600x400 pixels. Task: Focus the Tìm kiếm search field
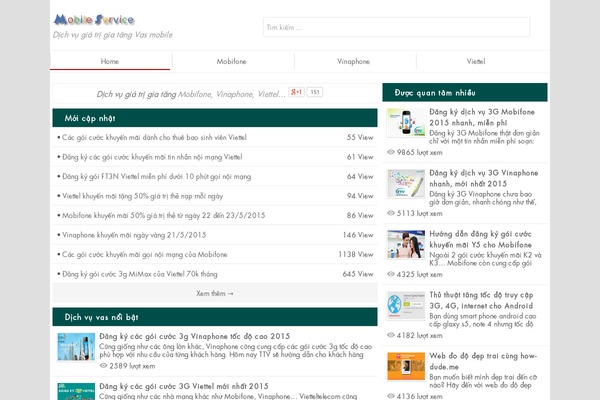[x=396, y=27]
